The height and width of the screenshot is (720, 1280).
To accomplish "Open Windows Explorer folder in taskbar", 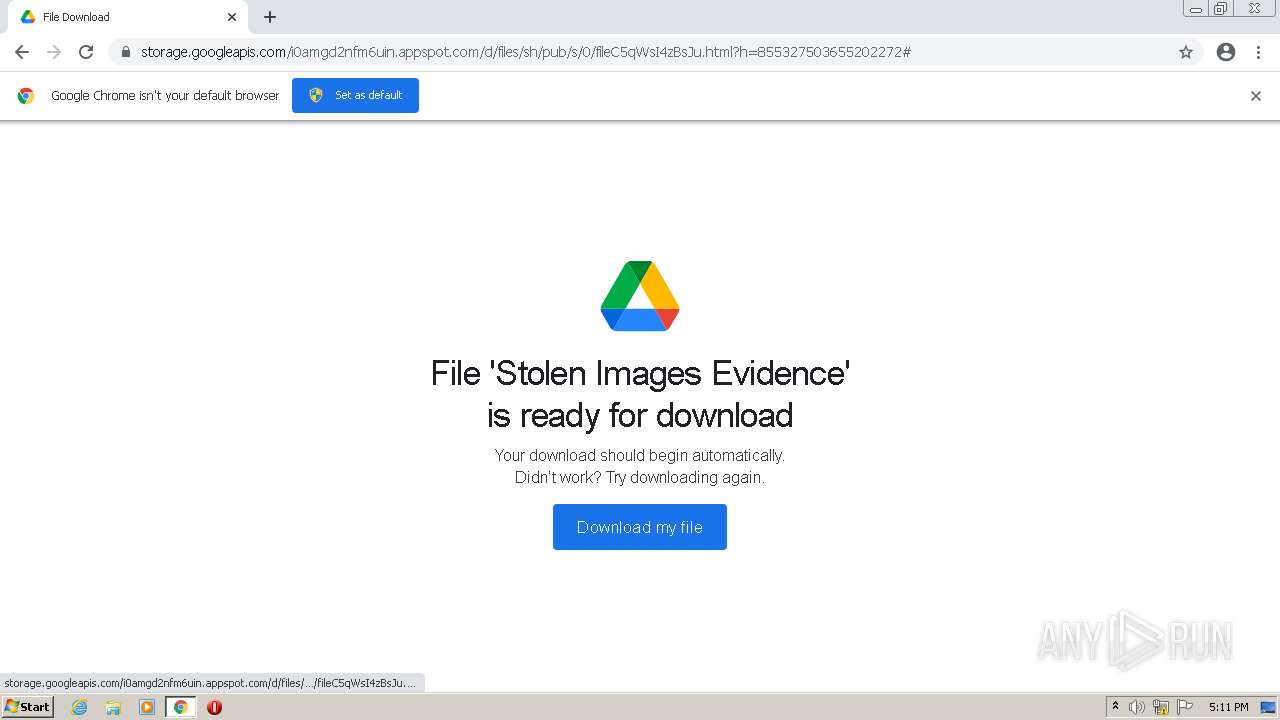I will 113,707.
